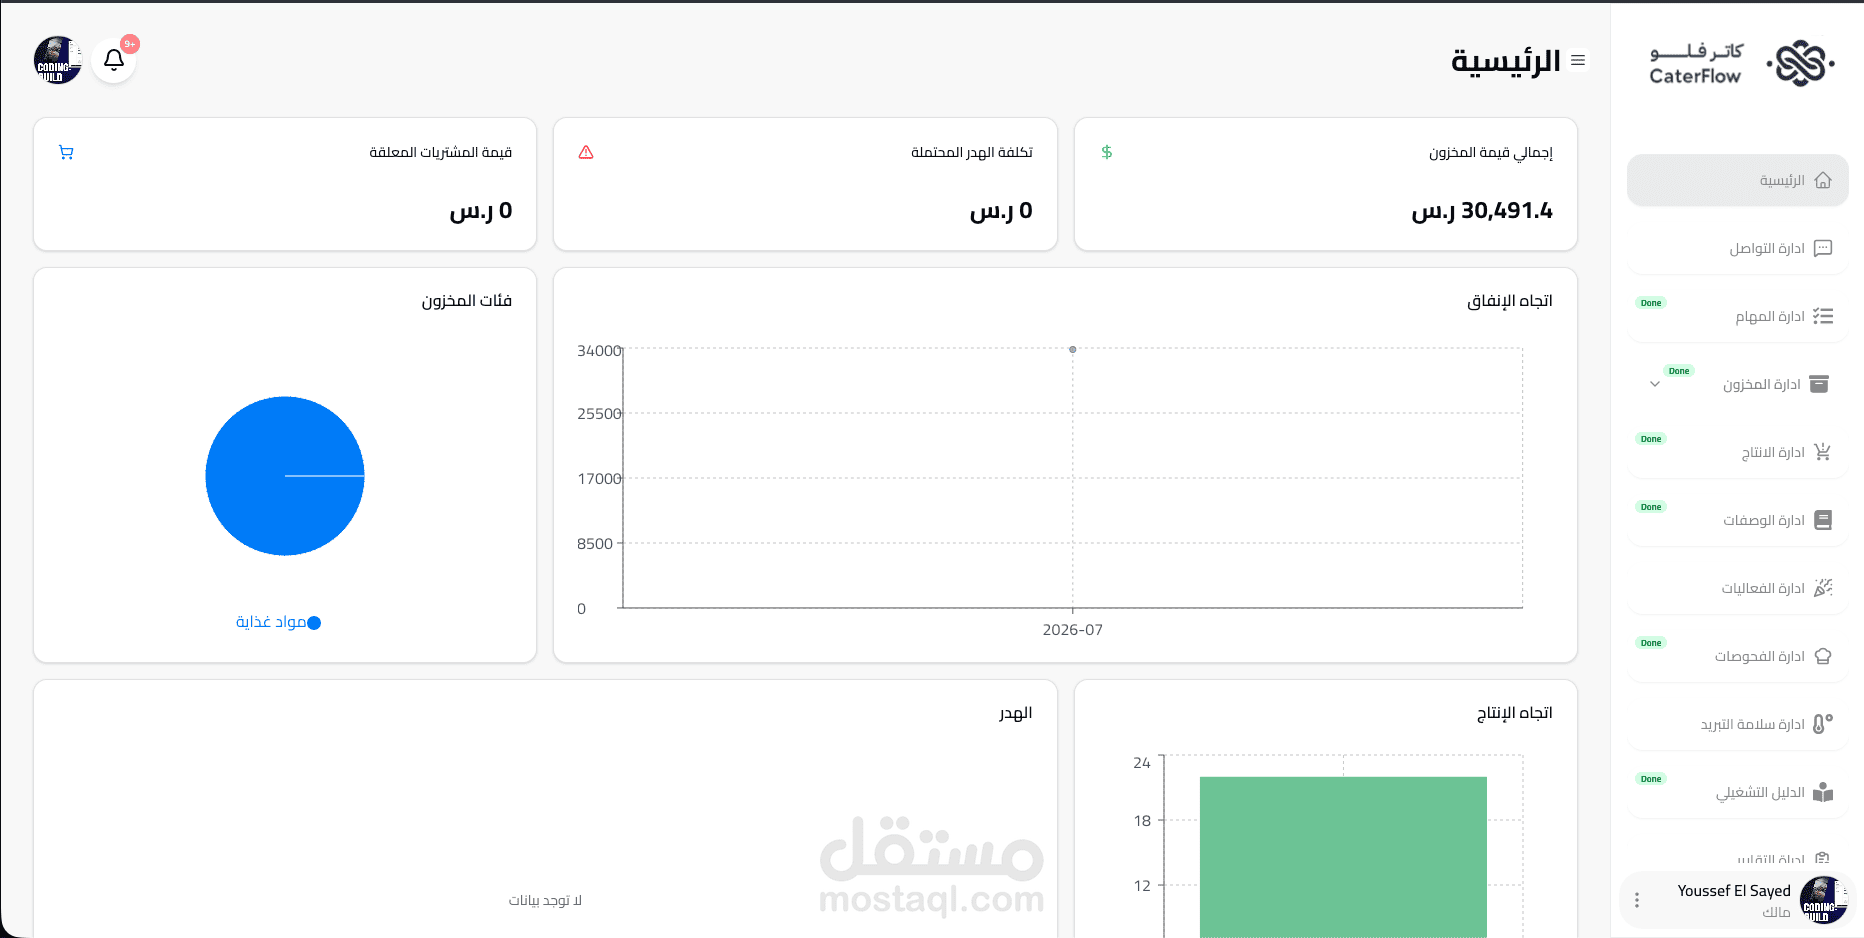Click the قيمة المشتريات المعلقة label
This screenshot has width=1864, height=938.
tap(441, 152)
